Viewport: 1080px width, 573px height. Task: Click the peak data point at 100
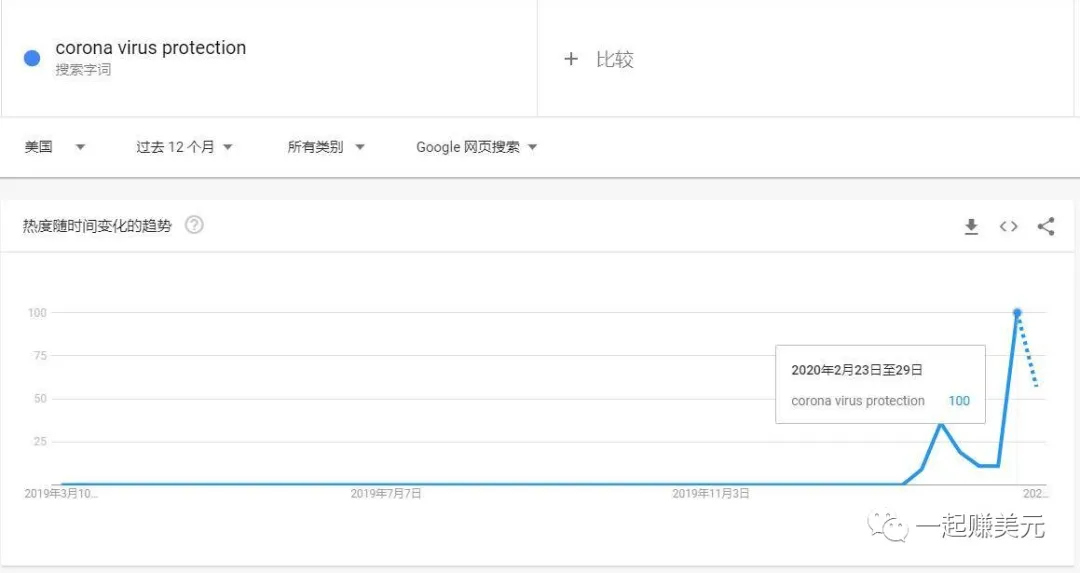(1017, 313)
